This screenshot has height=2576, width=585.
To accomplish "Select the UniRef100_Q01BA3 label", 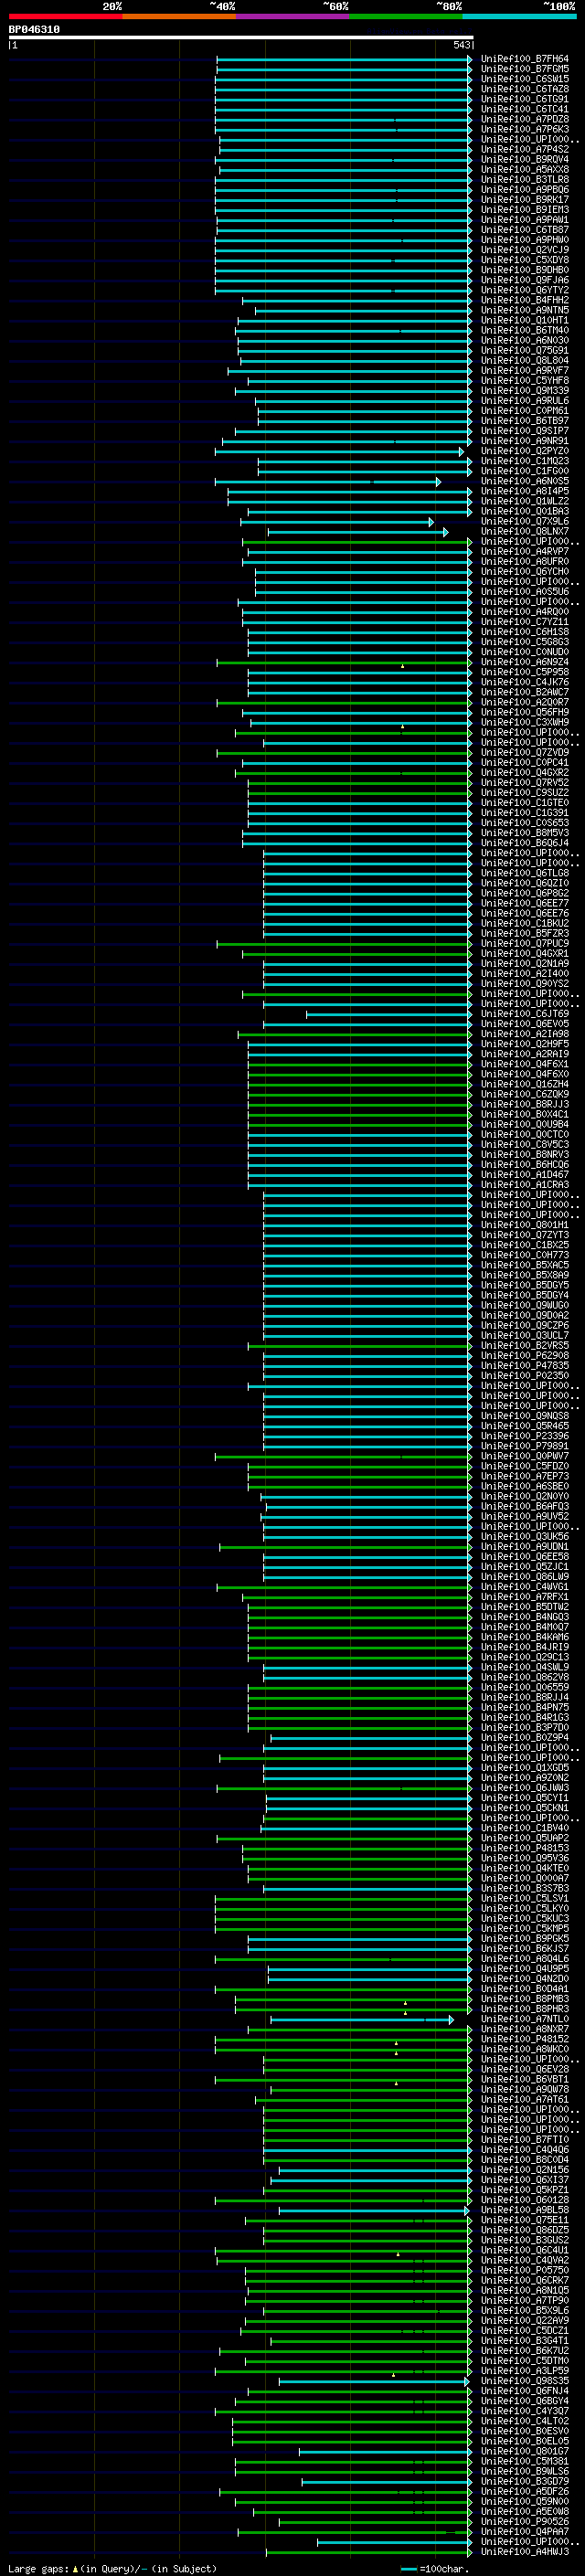I will pos(525,512).
